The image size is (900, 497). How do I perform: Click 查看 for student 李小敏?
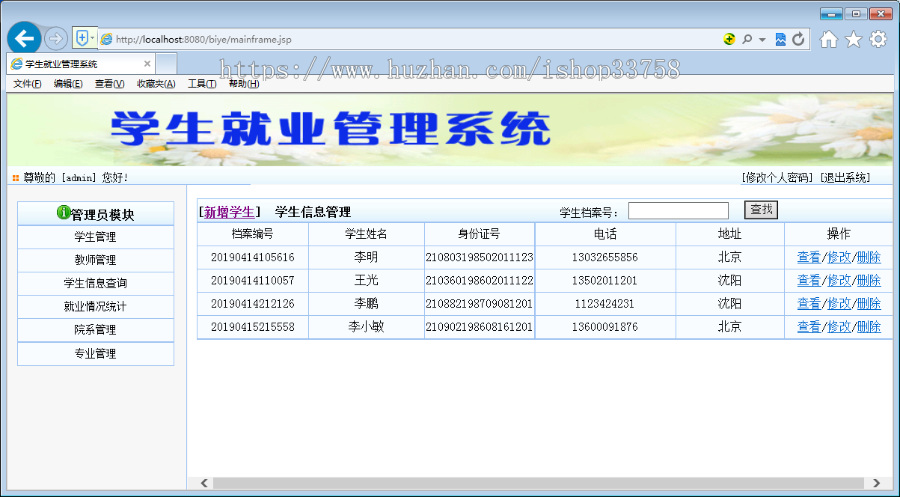coord(809,327)
